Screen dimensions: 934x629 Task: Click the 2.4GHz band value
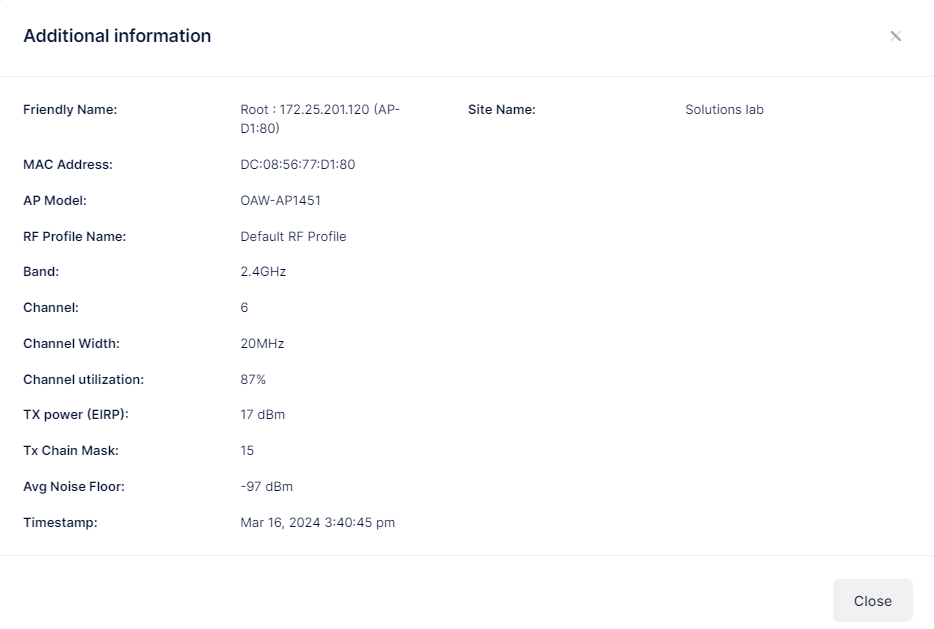263,272
